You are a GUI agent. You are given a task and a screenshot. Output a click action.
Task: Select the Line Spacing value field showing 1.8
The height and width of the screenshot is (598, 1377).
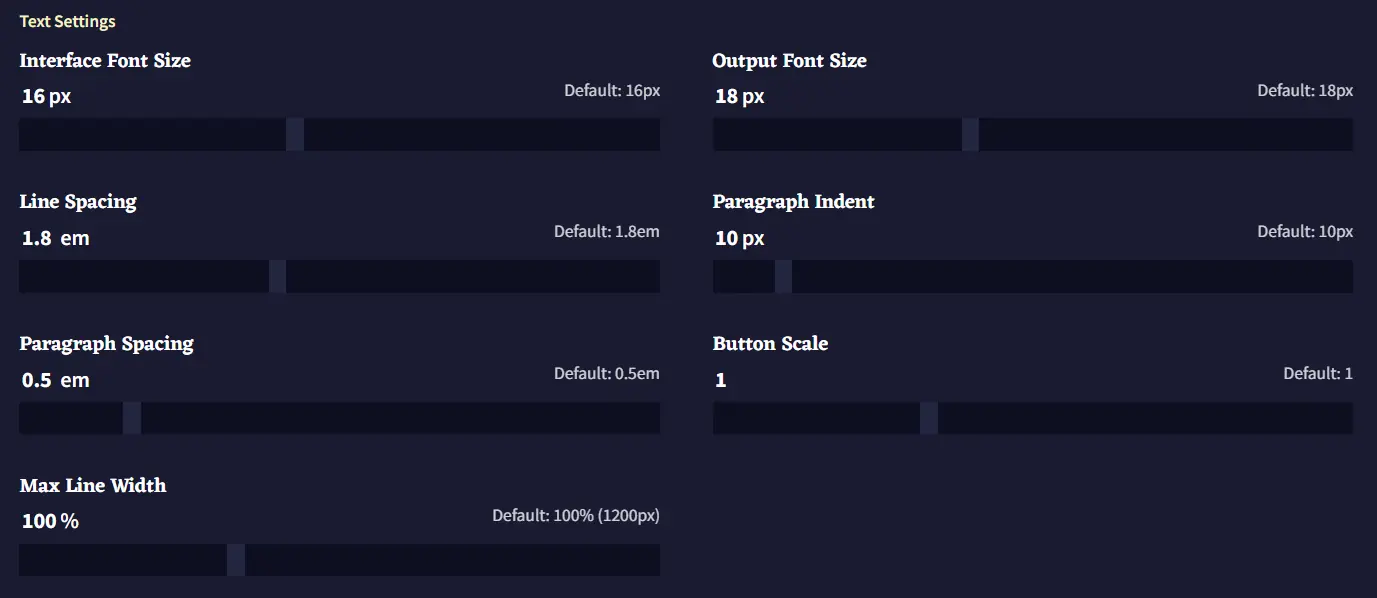coord(37,239)
